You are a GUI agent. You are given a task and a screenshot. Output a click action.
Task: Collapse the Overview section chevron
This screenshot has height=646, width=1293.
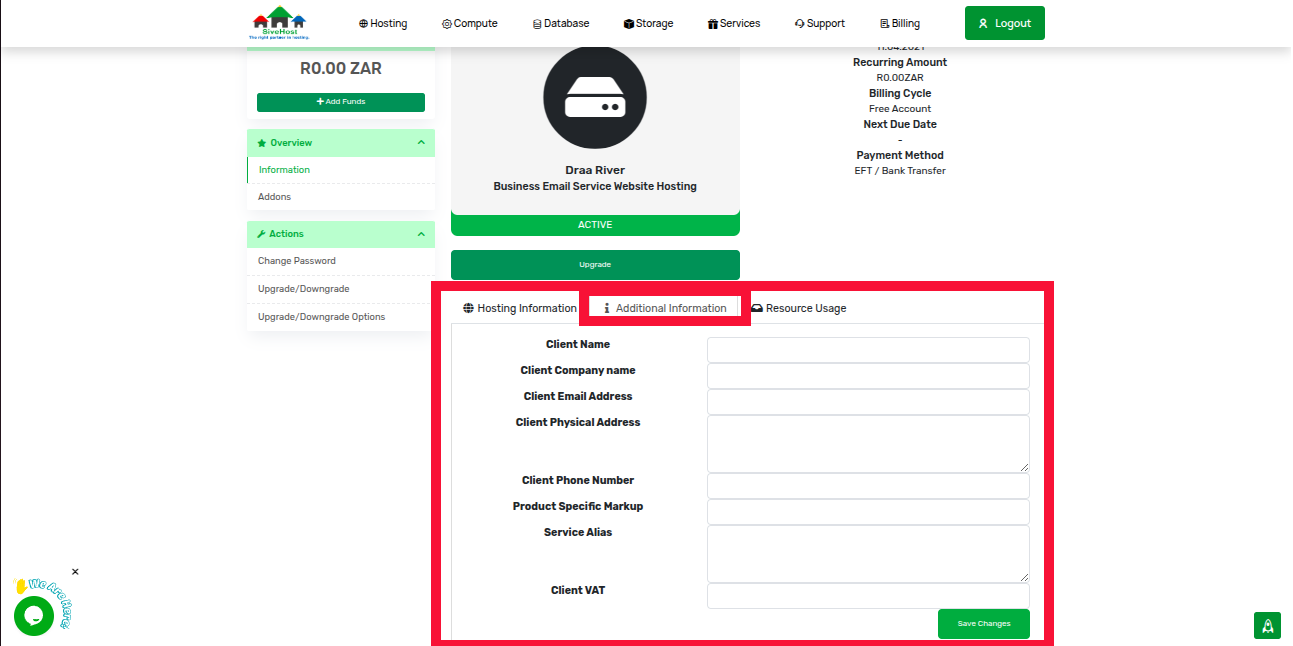coord(421,143)
